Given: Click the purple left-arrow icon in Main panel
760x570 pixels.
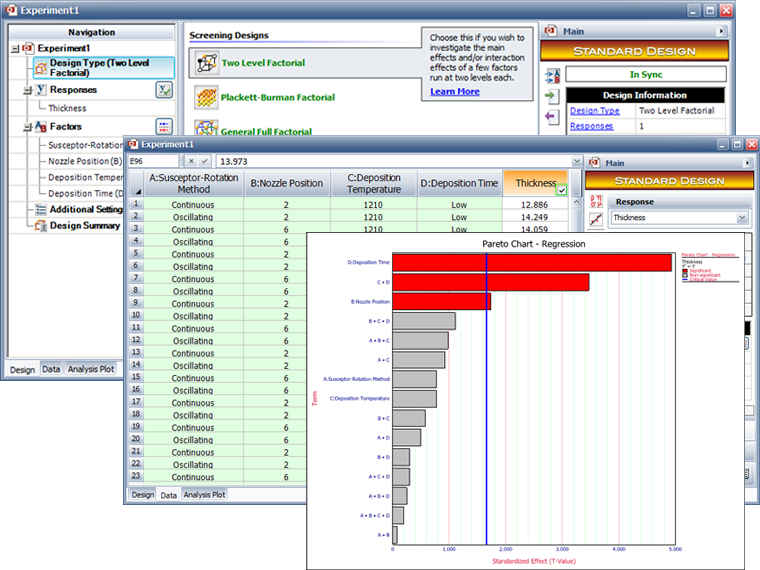Looking at the screenshot, I should click(551, 116).
